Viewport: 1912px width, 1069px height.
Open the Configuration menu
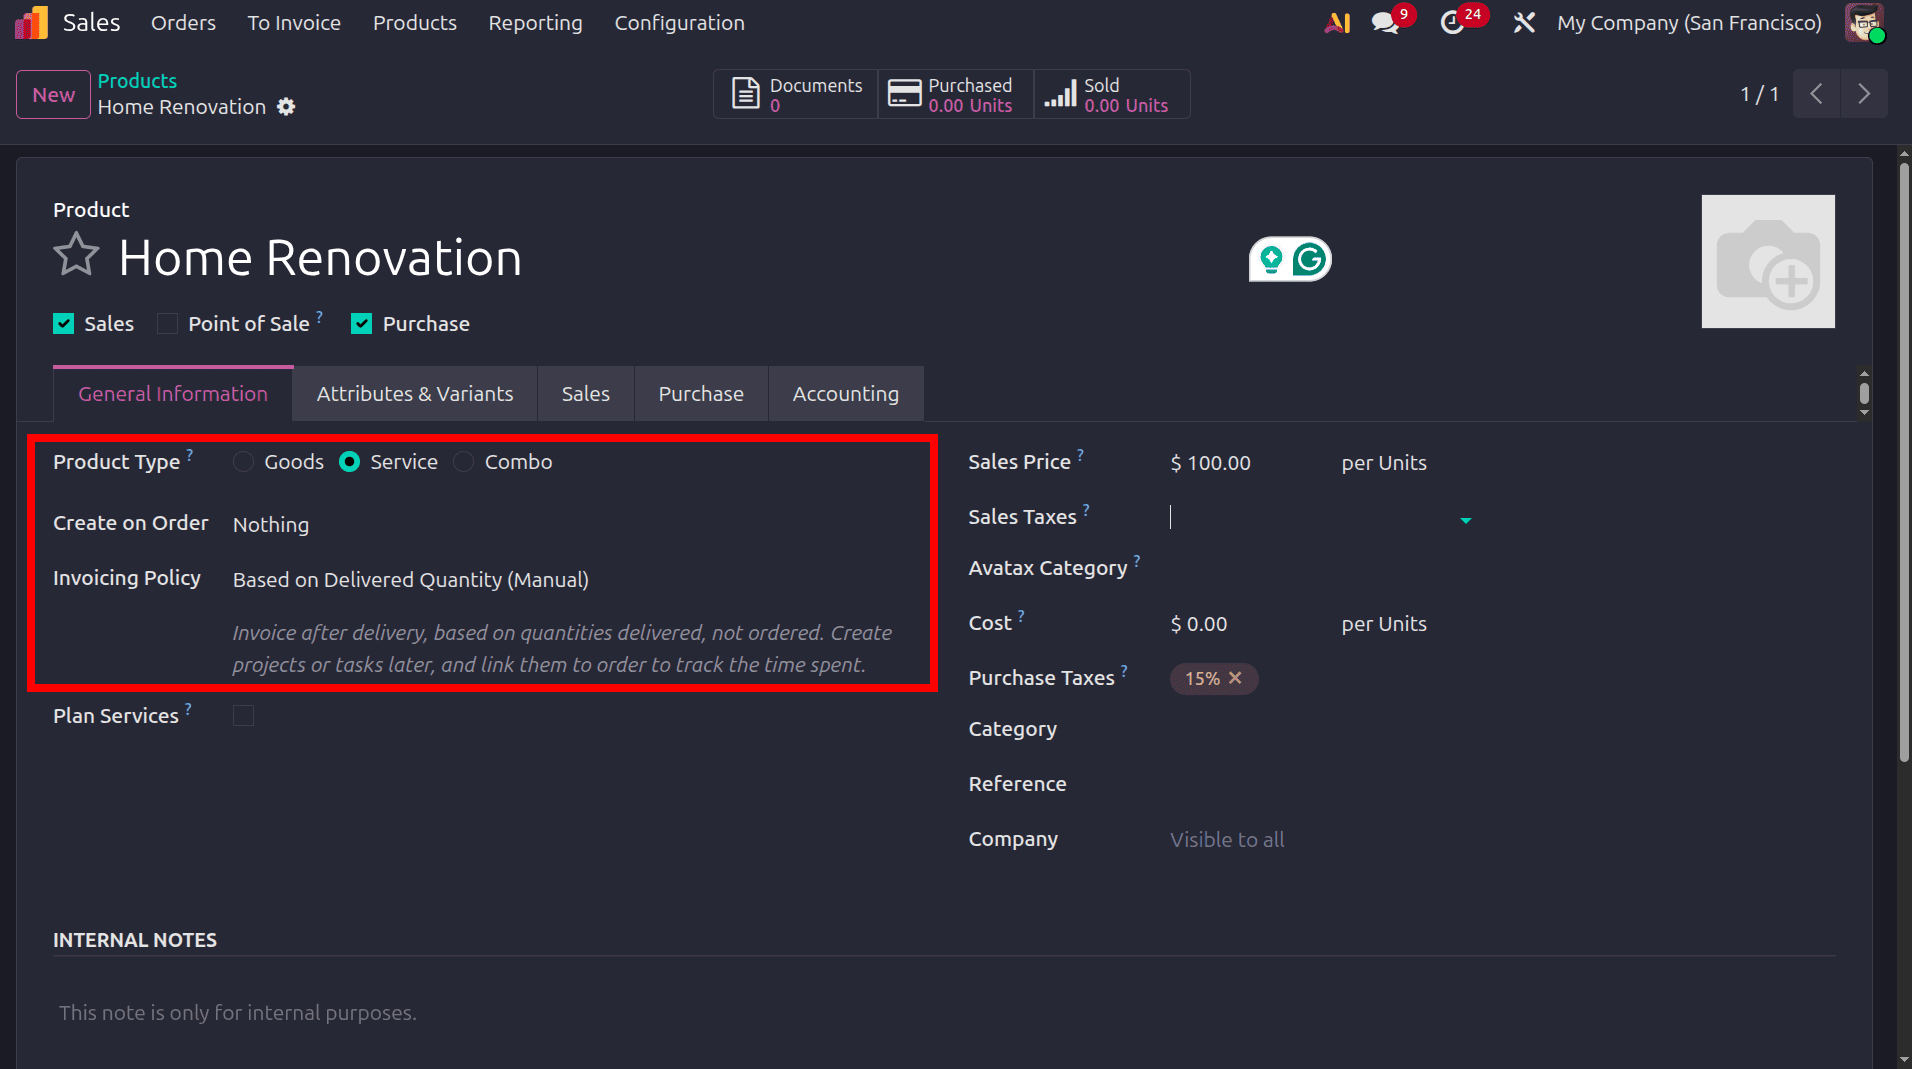(x=680, y=22)
